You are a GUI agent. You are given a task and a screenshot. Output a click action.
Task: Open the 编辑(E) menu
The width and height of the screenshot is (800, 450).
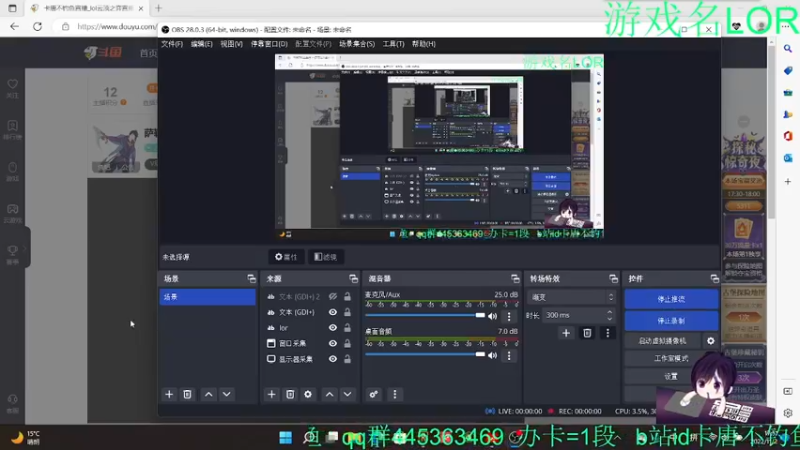coord(202,44)
